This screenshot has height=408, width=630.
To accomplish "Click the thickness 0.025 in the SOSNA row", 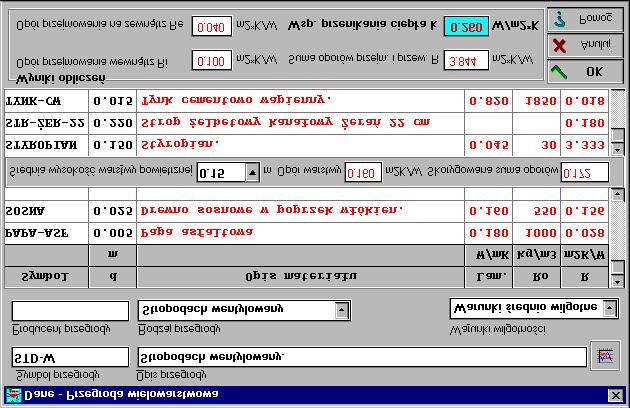I will (112, 211).
